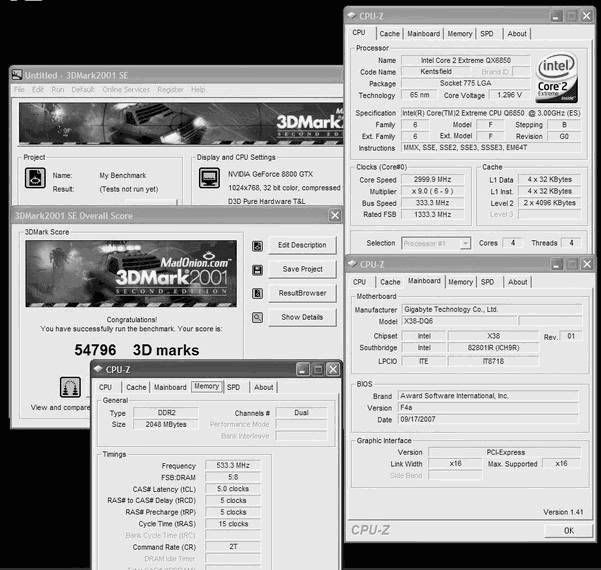Click the Save Project floppy disk icon
This screenshot has width=601, height=570.
coord(257,270)
